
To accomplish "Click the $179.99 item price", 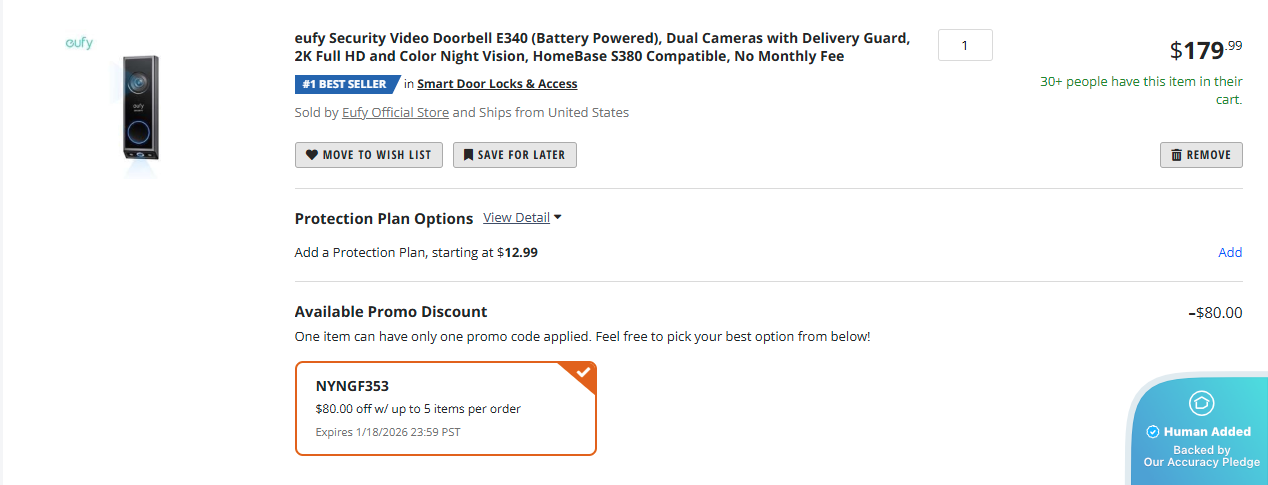I will (1206, 49).
